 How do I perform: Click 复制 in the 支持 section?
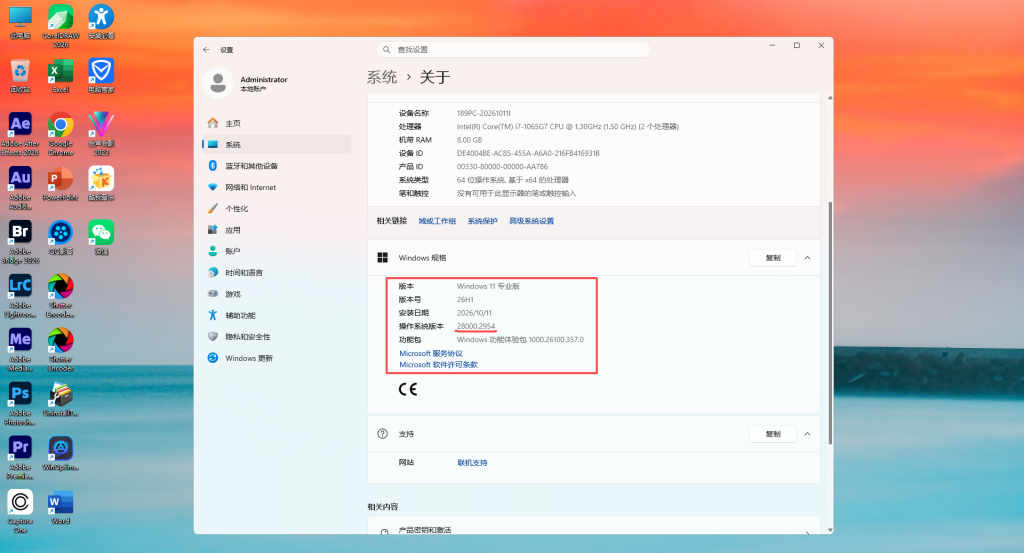(773, 434)
